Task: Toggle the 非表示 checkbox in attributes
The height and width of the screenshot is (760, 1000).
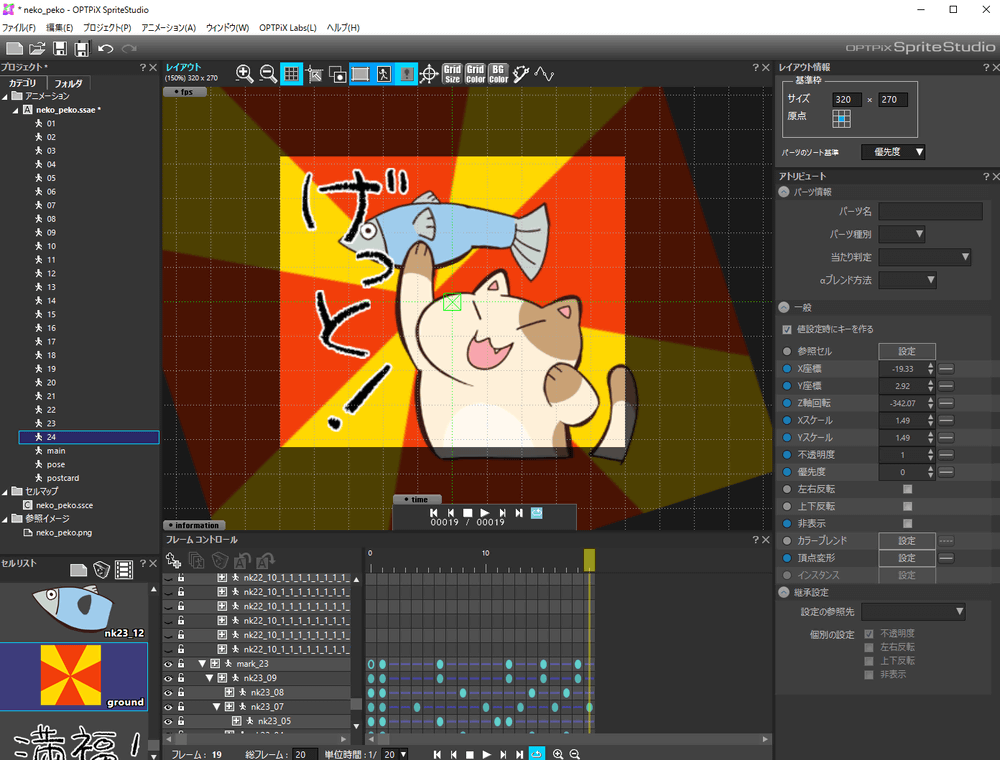Action: coord(908,523)
